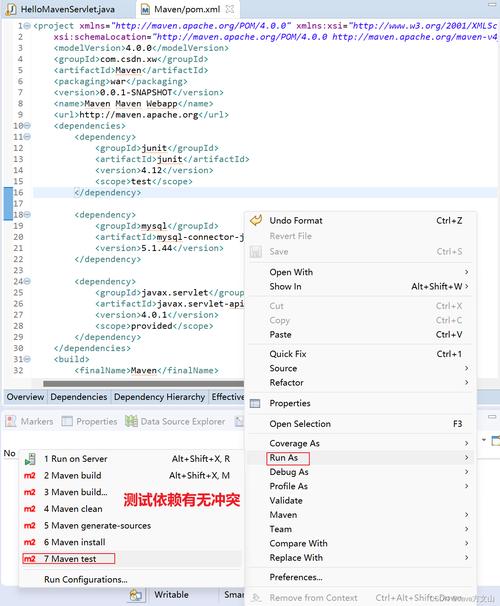Screen dimensions: 500x606
Task: Click the m2 icon beside Maven clean
Action: click(30, 509)
